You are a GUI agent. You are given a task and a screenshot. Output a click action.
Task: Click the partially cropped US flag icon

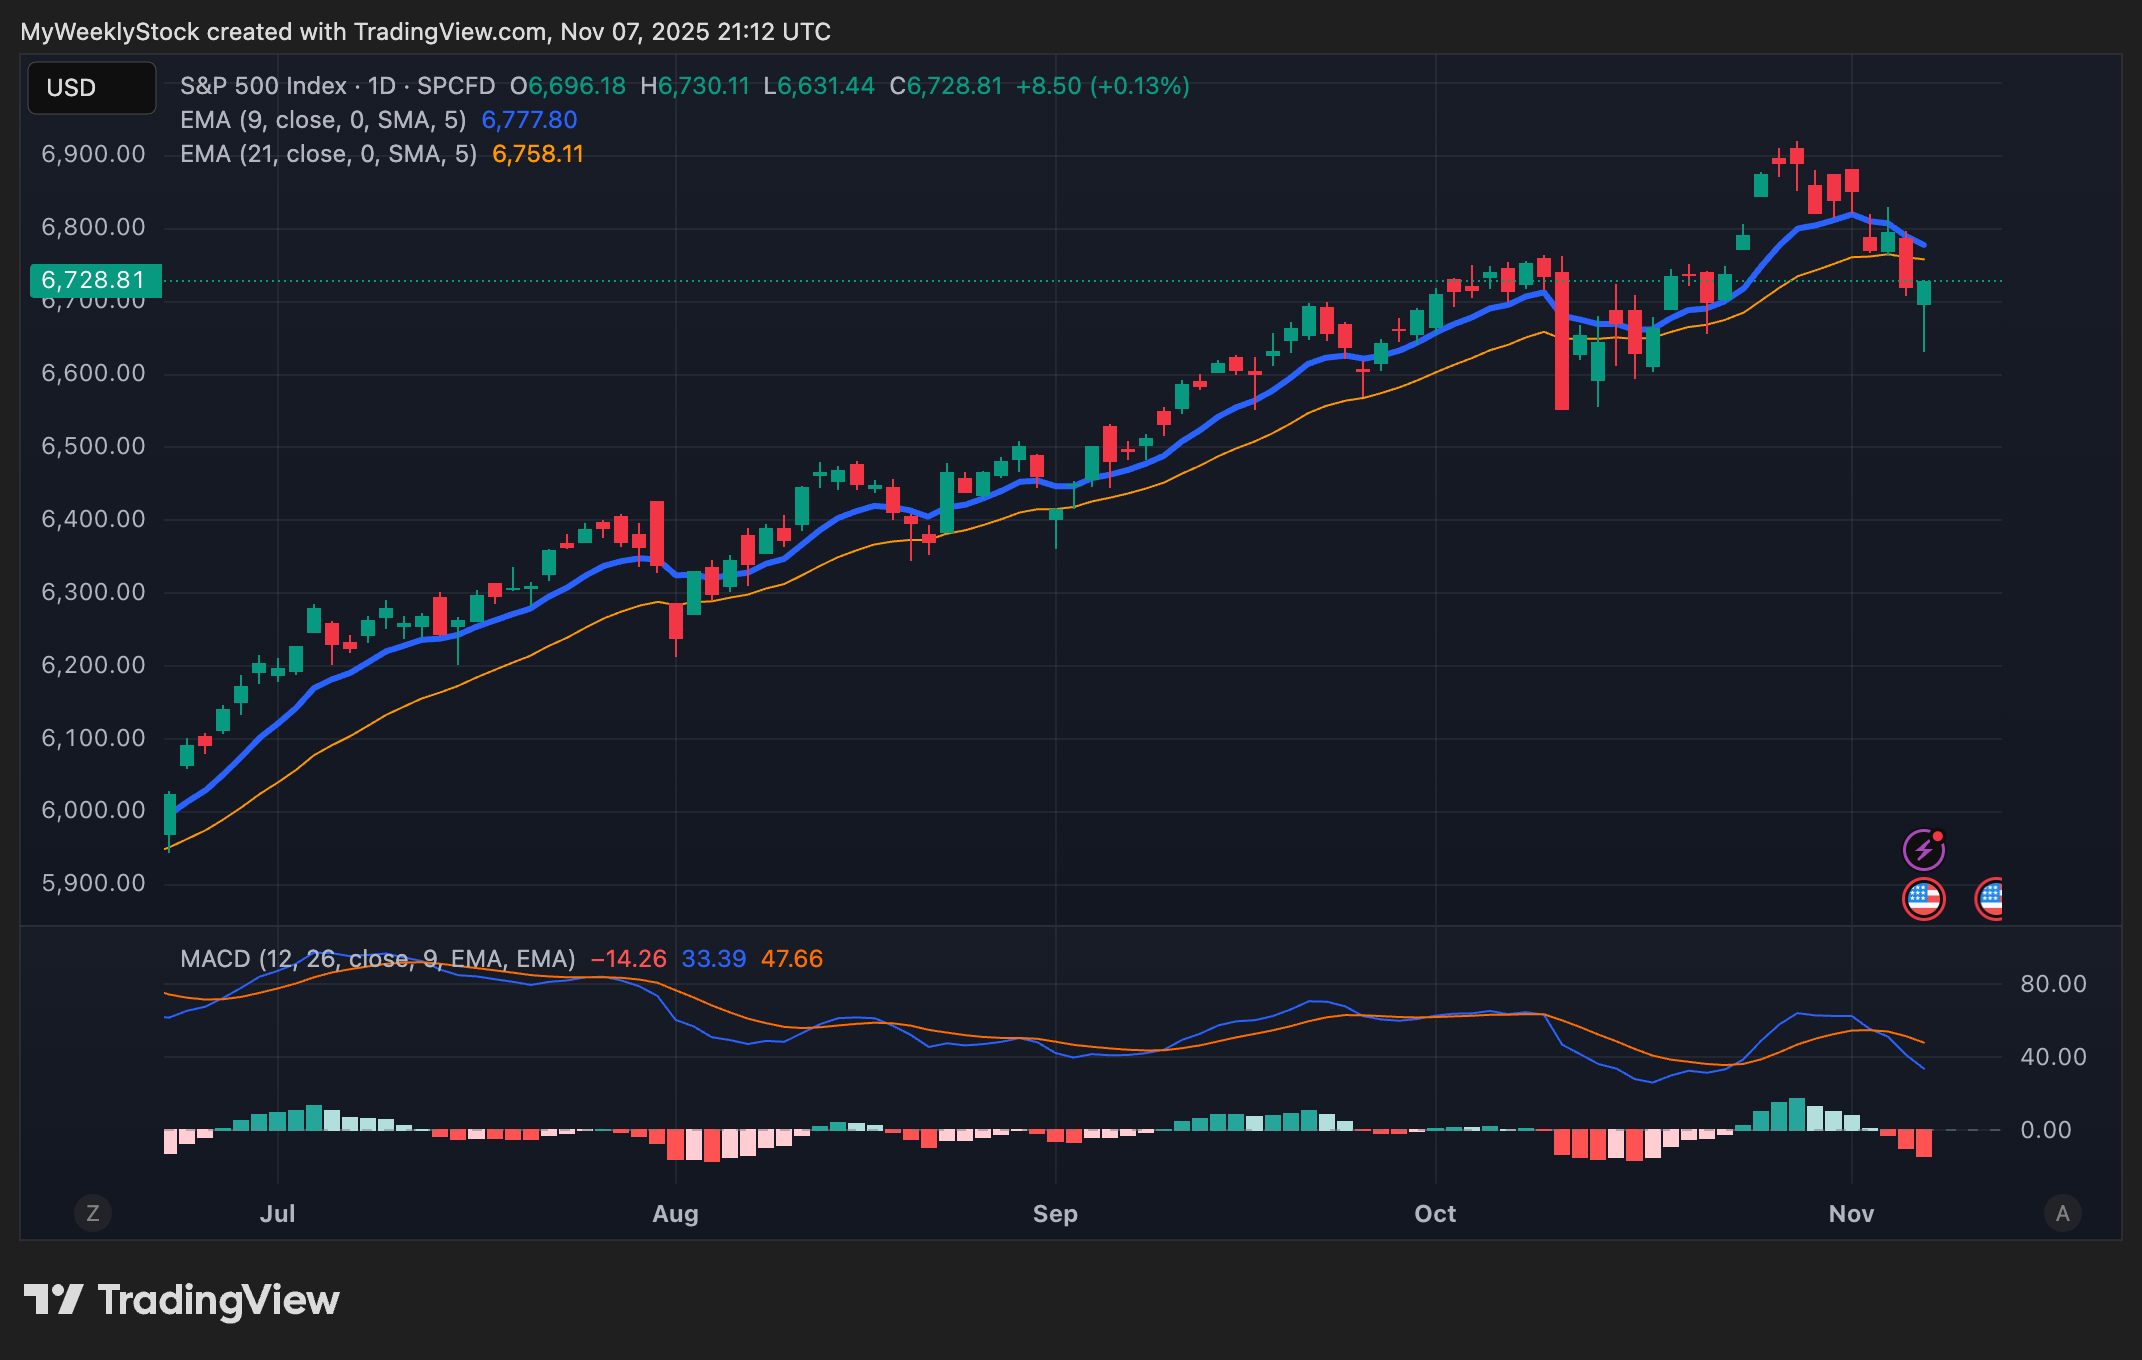point(1990,898)
